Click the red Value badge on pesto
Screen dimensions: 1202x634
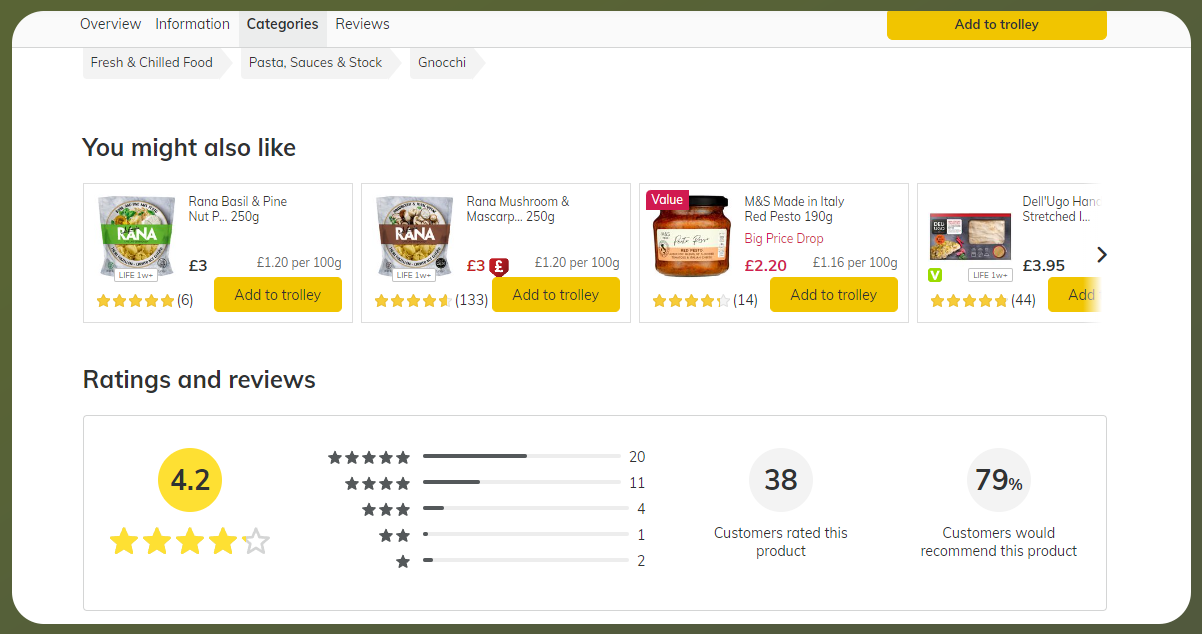click(x=667, y=200)
